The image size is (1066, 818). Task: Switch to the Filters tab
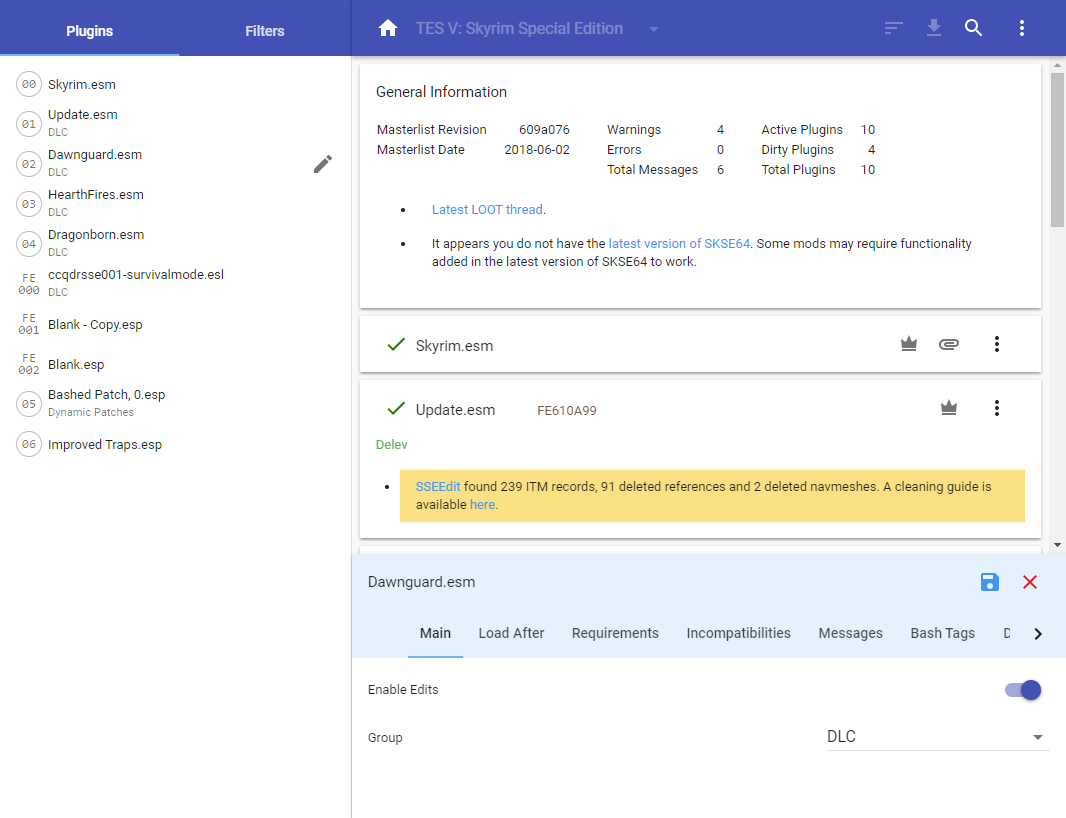[265, 31]
